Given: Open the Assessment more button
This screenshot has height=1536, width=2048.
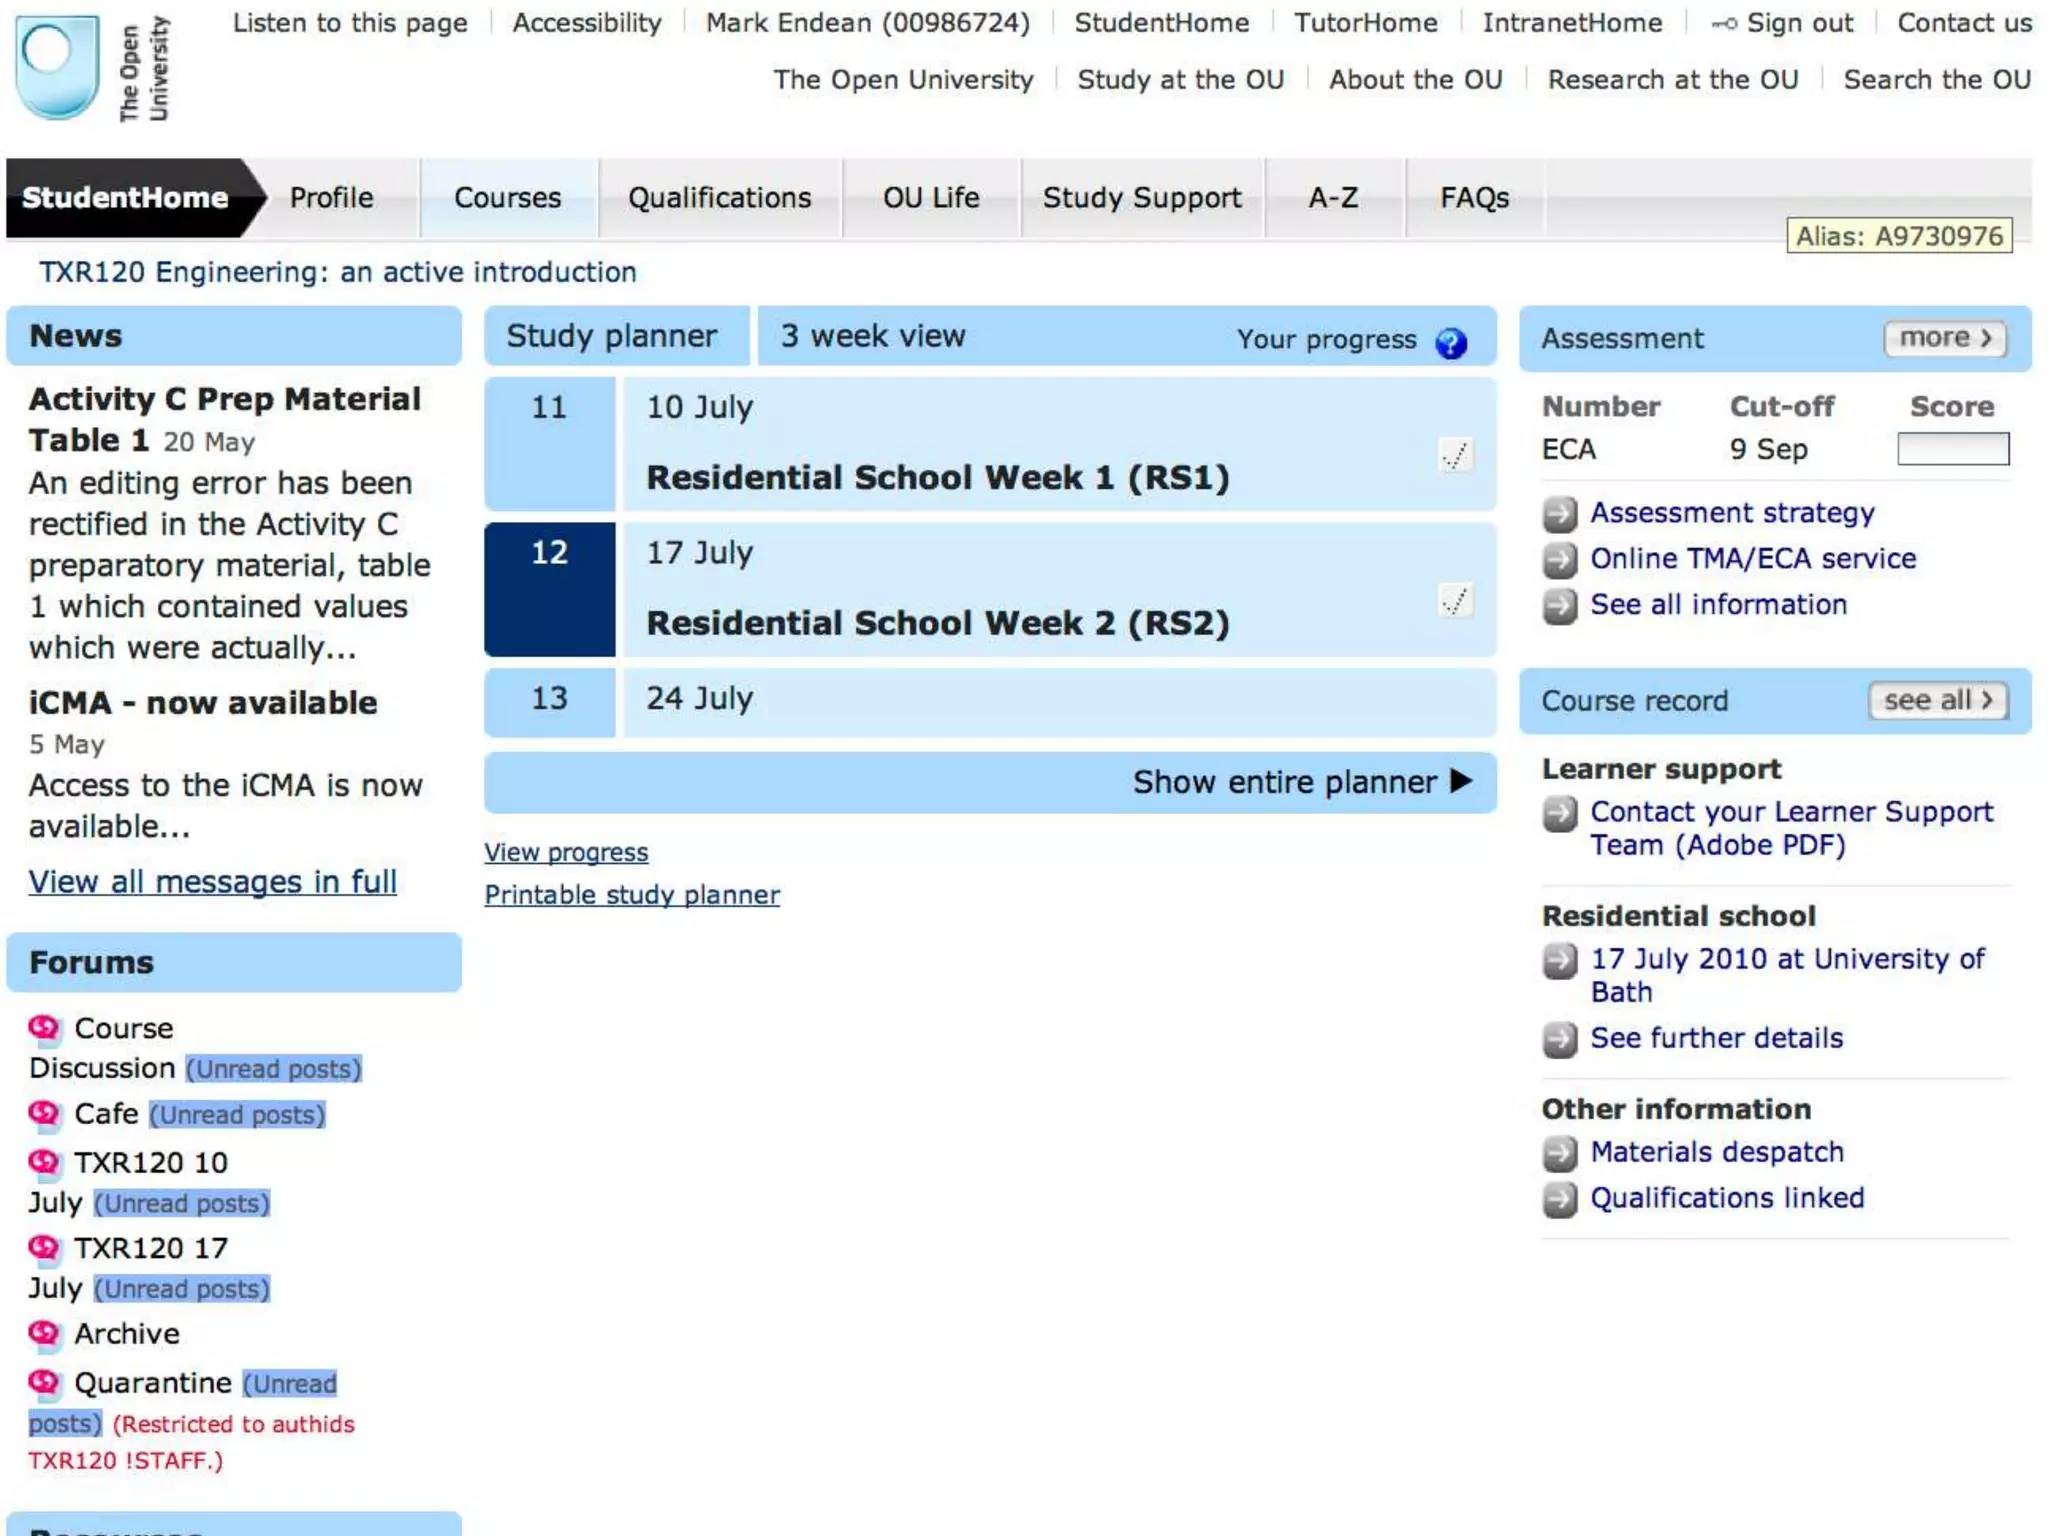Looking at the screenshot, I should click(x=1944, y=338).
